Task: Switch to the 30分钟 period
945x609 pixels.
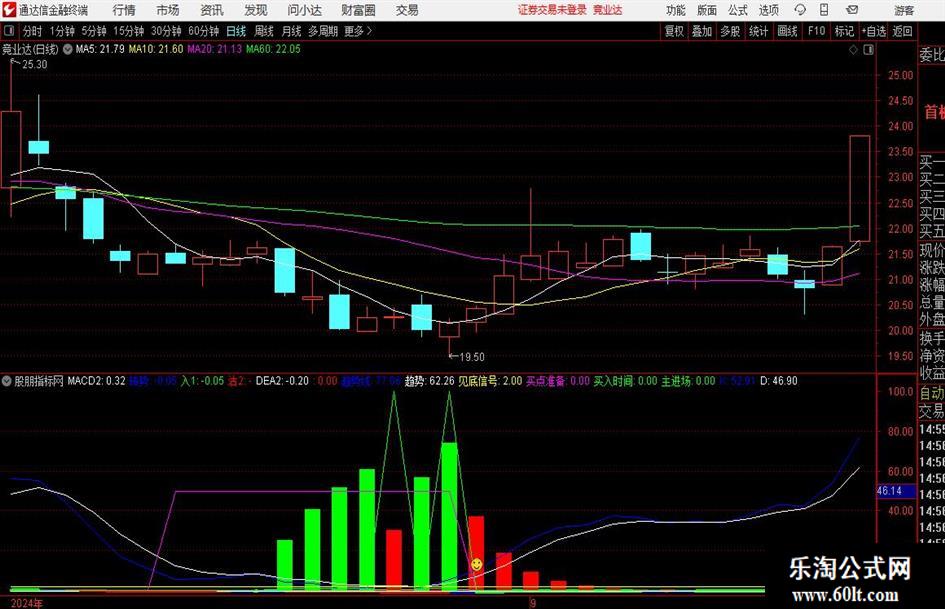Action: [x=166, y=31]
